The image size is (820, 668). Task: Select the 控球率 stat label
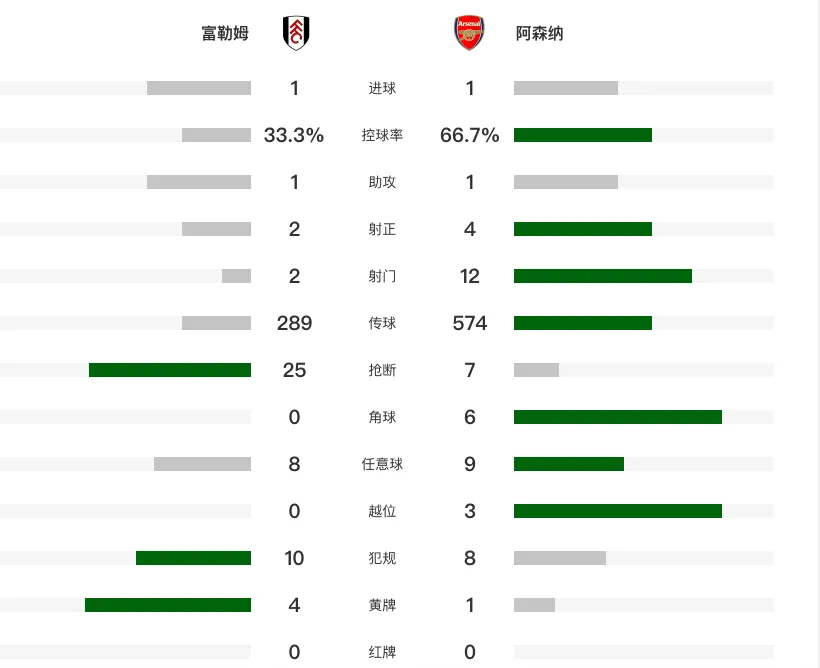click(x=382, y=135)
